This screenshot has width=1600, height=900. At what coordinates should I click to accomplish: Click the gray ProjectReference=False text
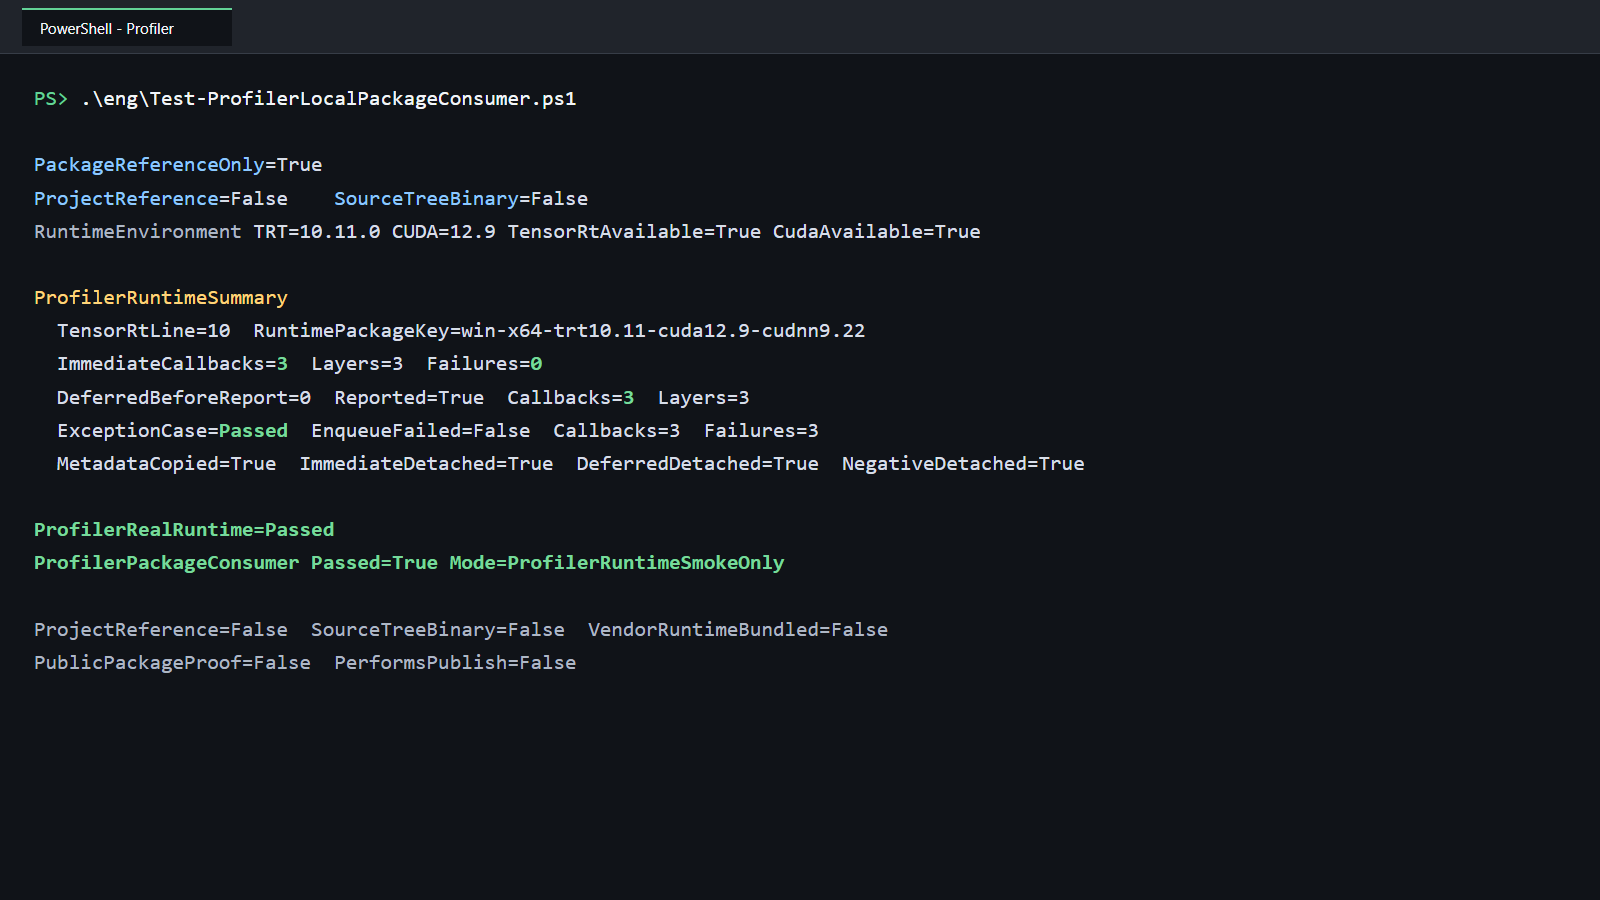tap(161, 630)
